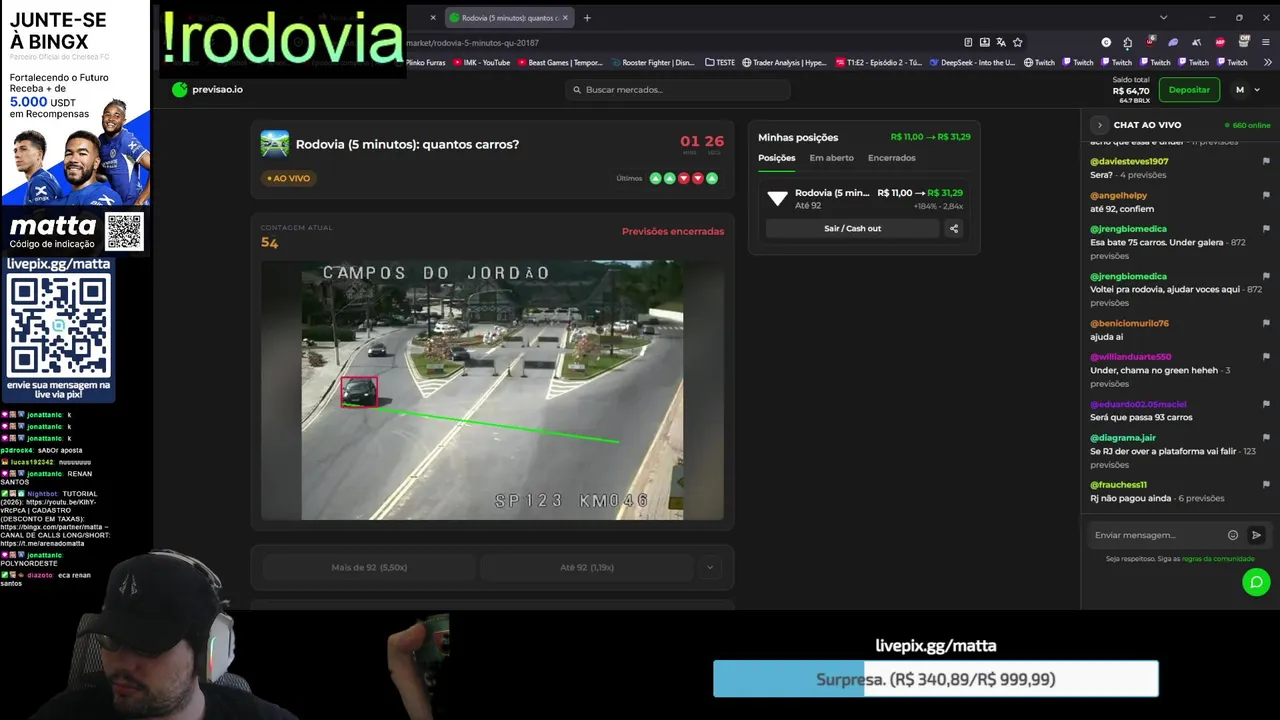The height and width of the screenshot is (720, 1280).
Task: Toggle the reader view icon
Action: [968, 42]
